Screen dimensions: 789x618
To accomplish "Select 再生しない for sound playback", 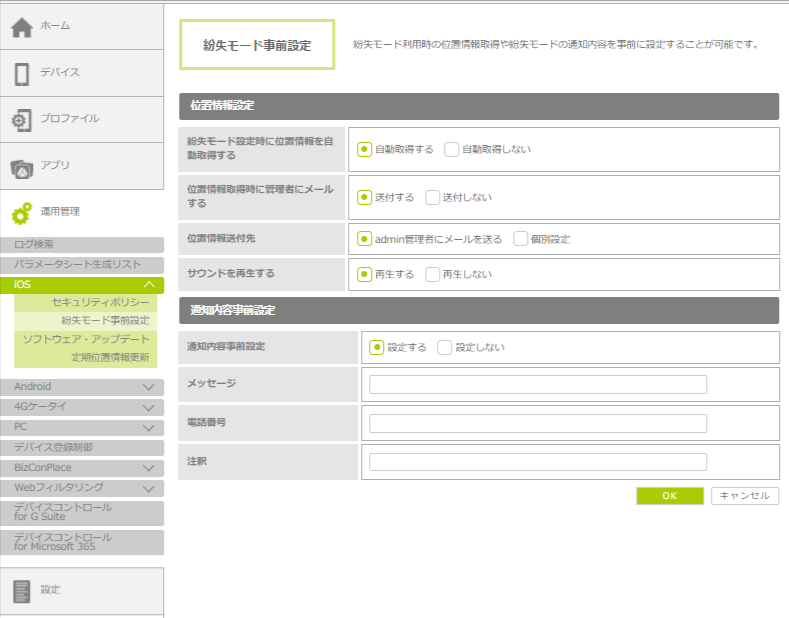I will click(x=433, y=274).
